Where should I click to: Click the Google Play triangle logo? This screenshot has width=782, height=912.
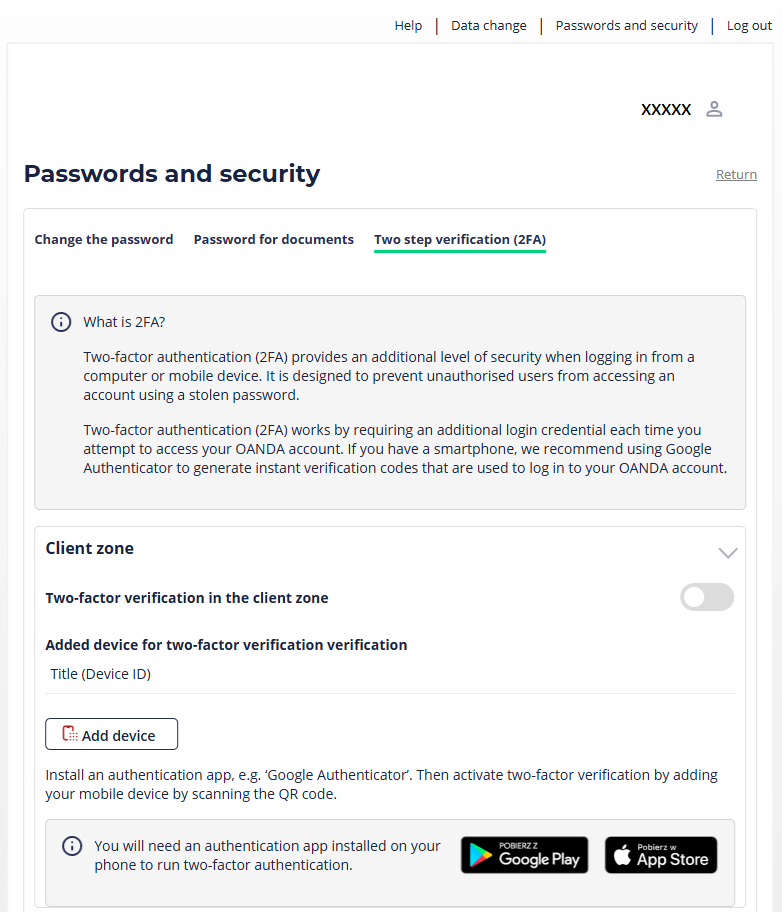481,855
